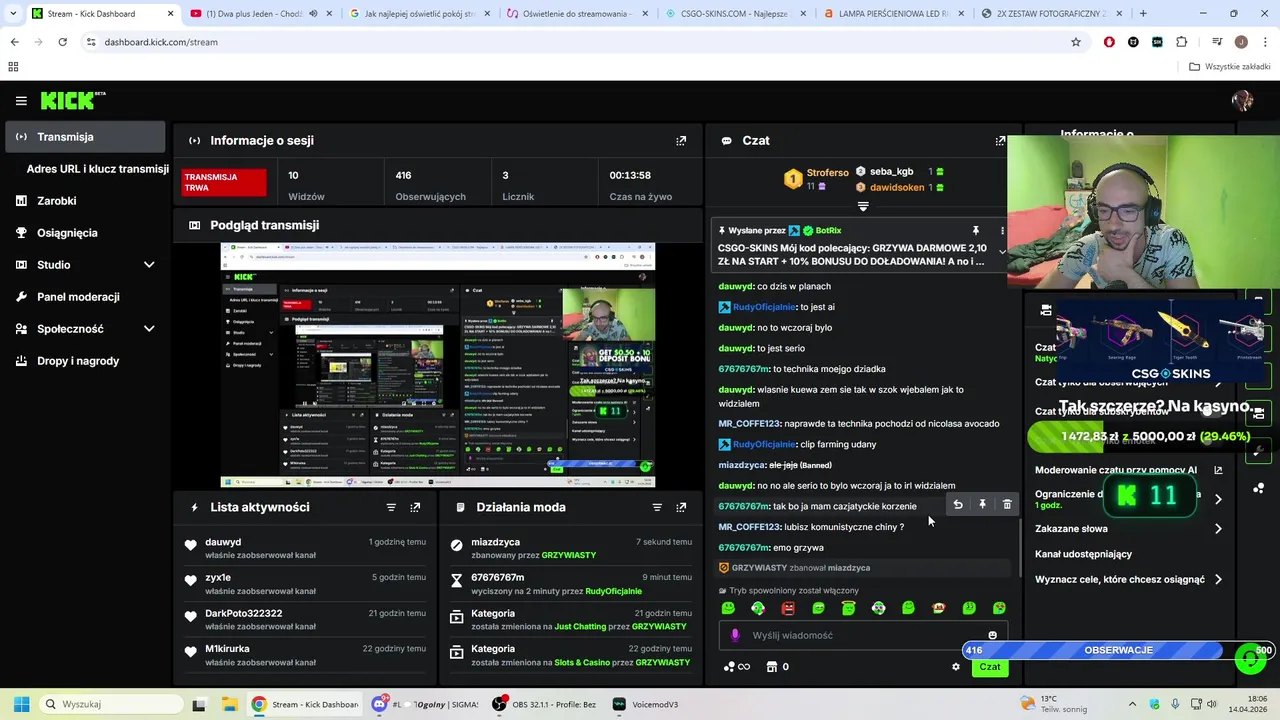Pop out the Lista aktywności panel
The height and width of the screenshot is (720, 1280).
click(x=415, y=507)
